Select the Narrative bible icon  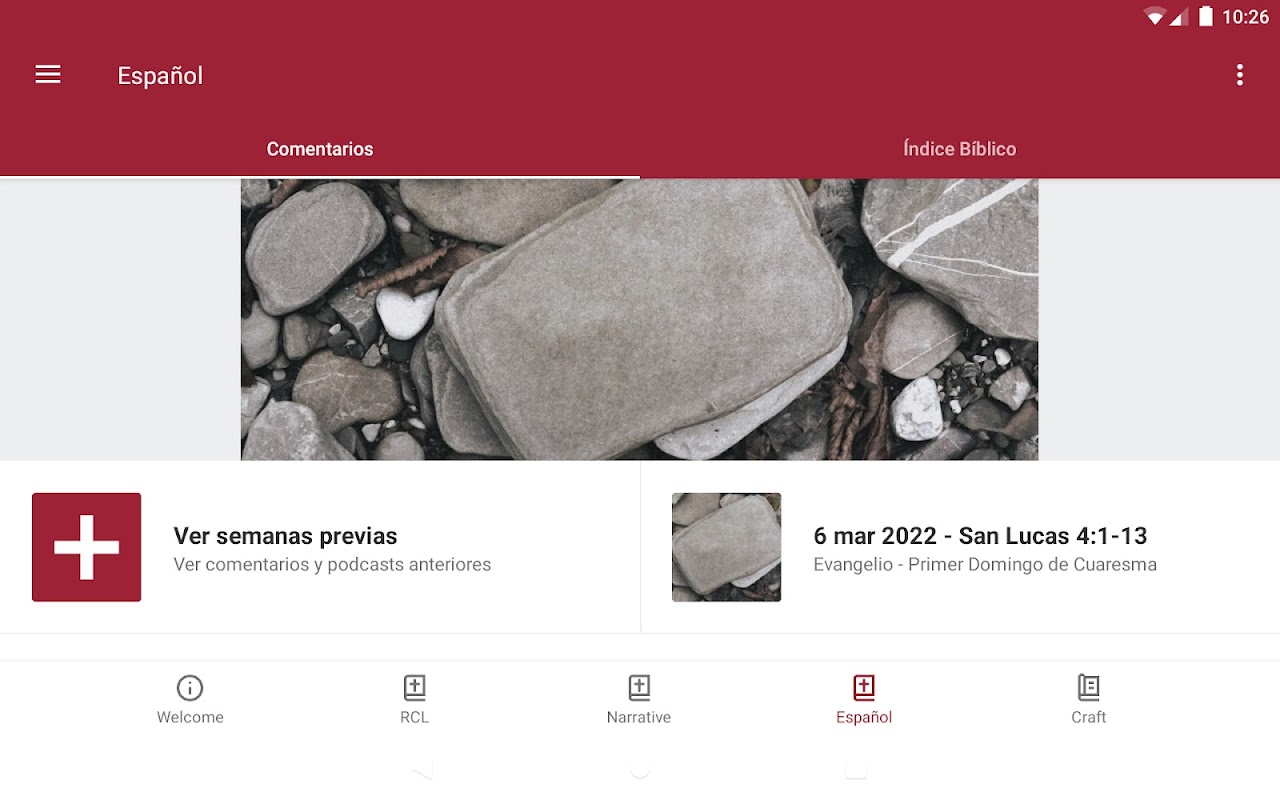point(639,688)
